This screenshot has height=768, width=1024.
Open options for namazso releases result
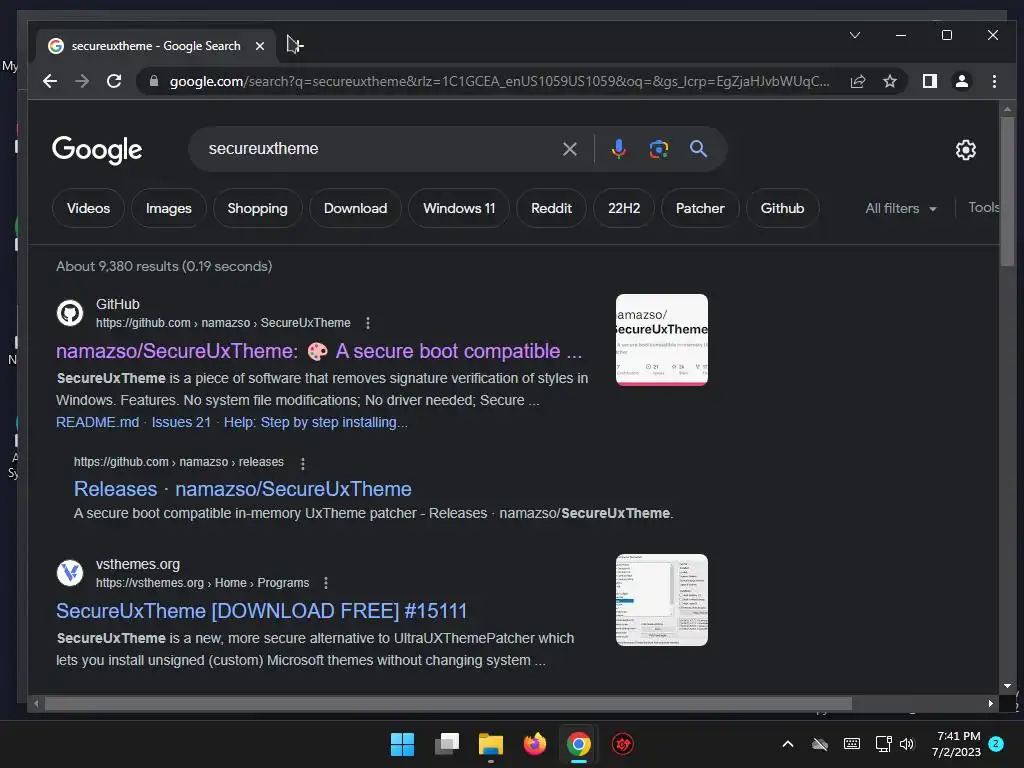point(302,463)
